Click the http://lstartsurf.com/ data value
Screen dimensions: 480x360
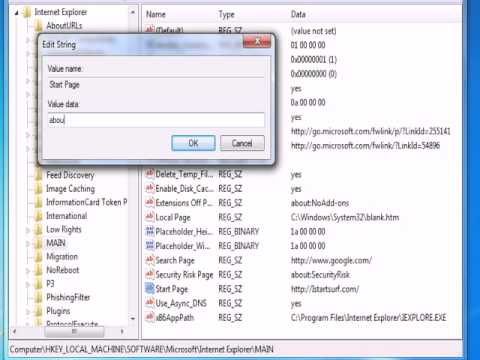coord(325,289)
